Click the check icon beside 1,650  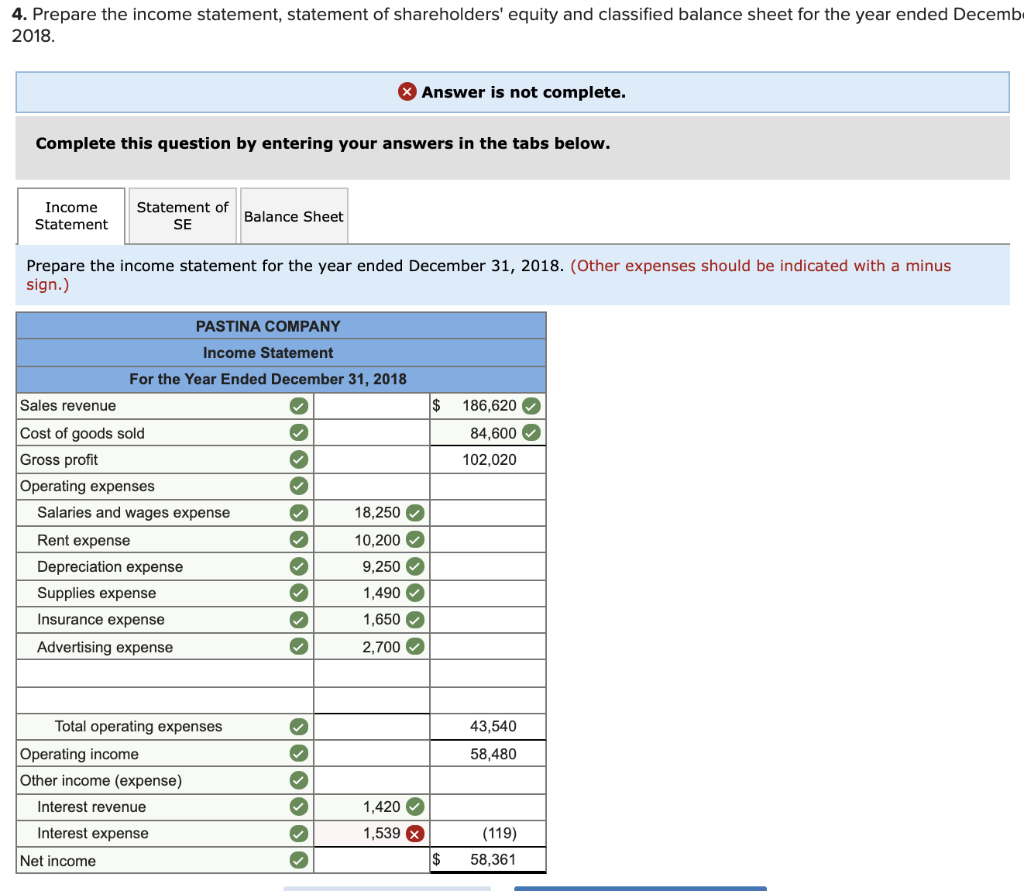[x=415, y=619]
